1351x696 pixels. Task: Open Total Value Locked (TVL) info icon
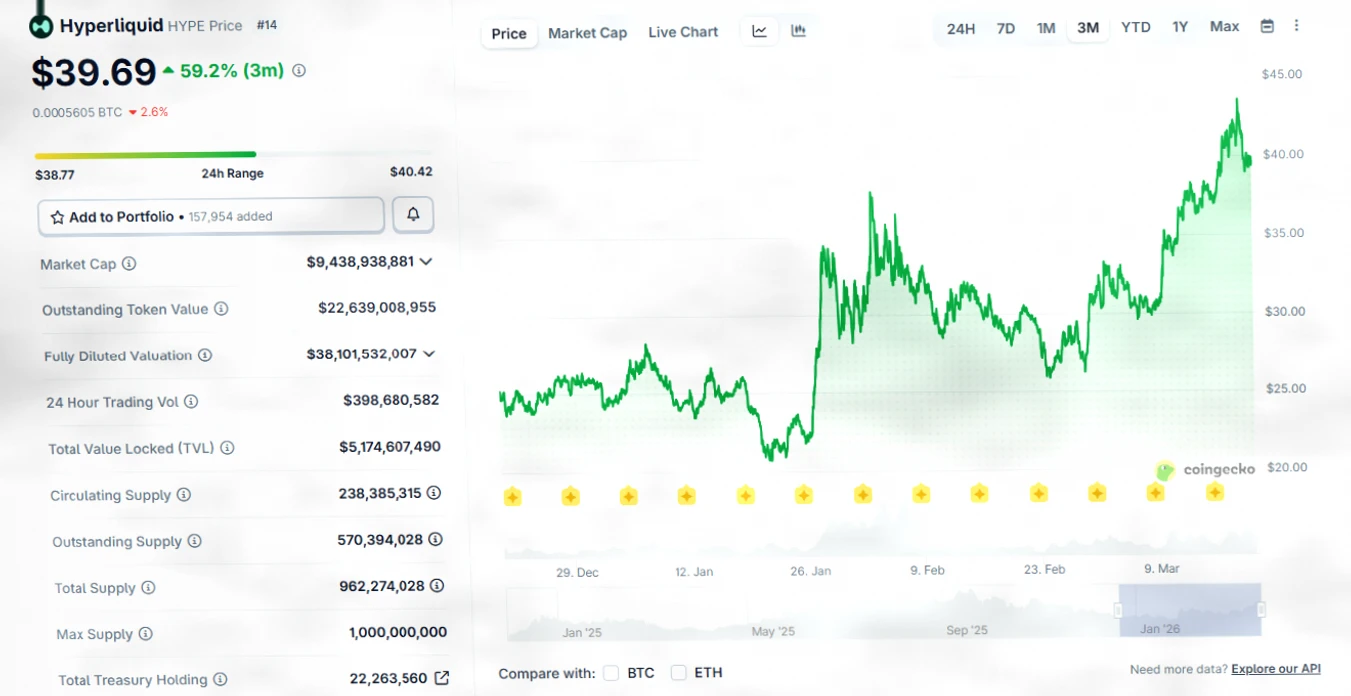[x=227, y=448]
